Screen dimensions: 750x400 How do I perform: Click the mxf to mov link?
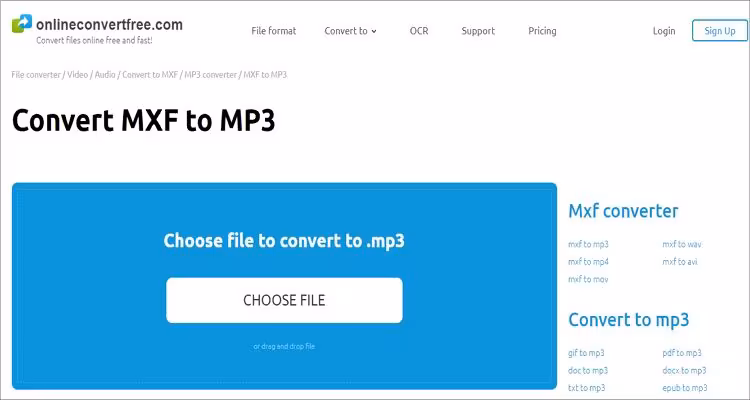tap(588, 279)
